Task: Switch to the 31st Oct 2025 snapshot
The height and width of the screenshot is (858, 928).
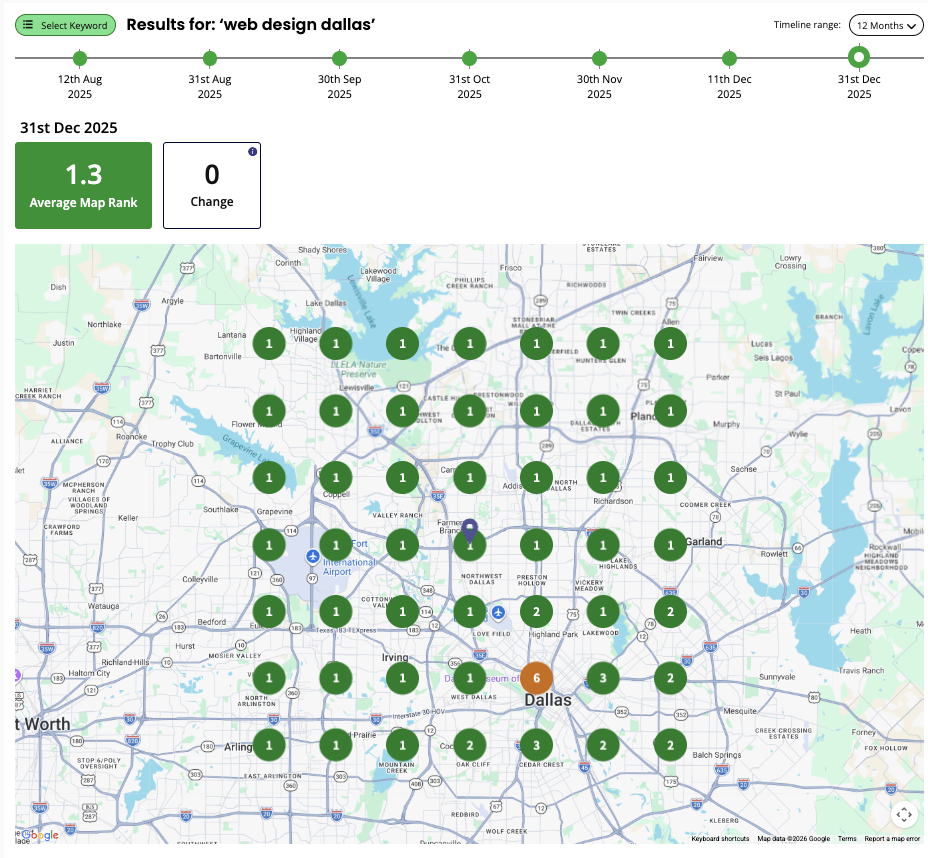Action: coord(469,59)
